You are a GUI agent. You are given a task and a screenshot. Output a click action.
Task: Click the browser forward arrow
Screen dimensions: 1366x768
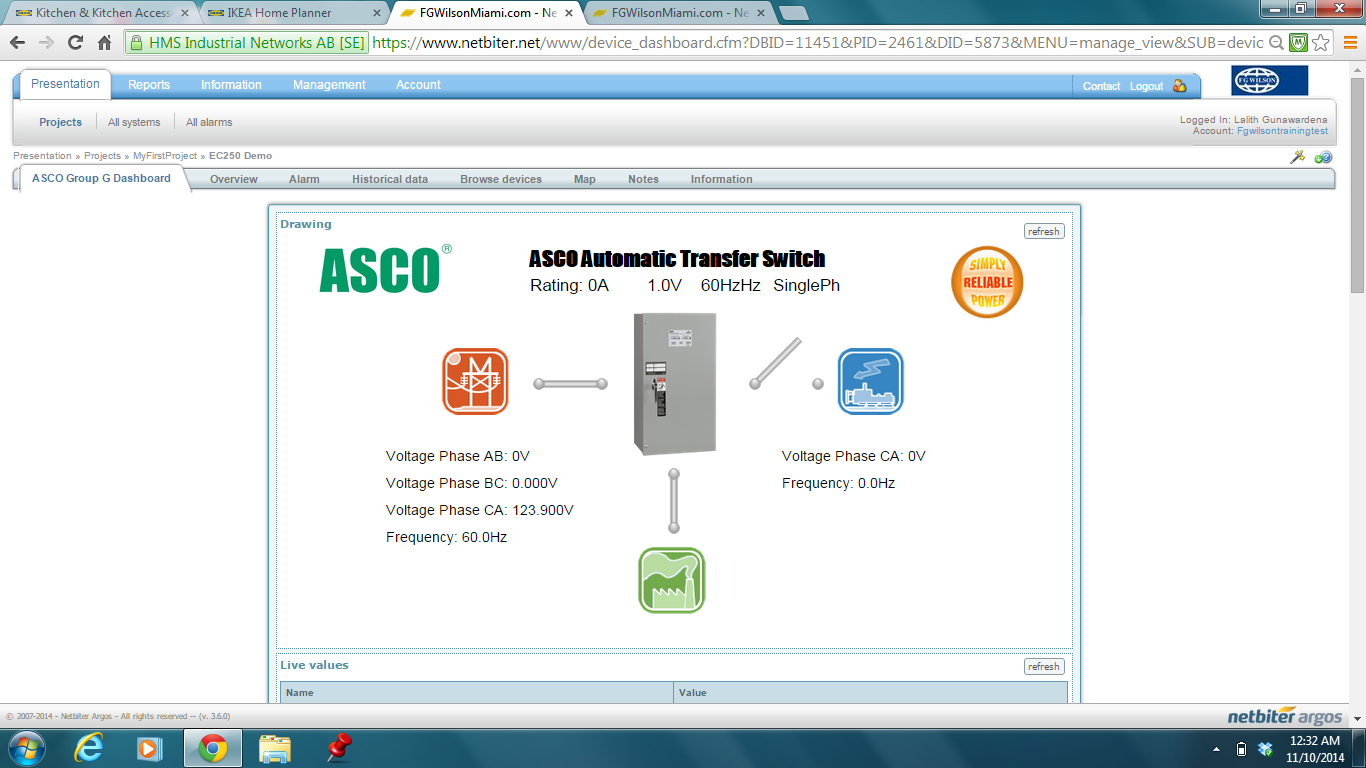(46, 43)
